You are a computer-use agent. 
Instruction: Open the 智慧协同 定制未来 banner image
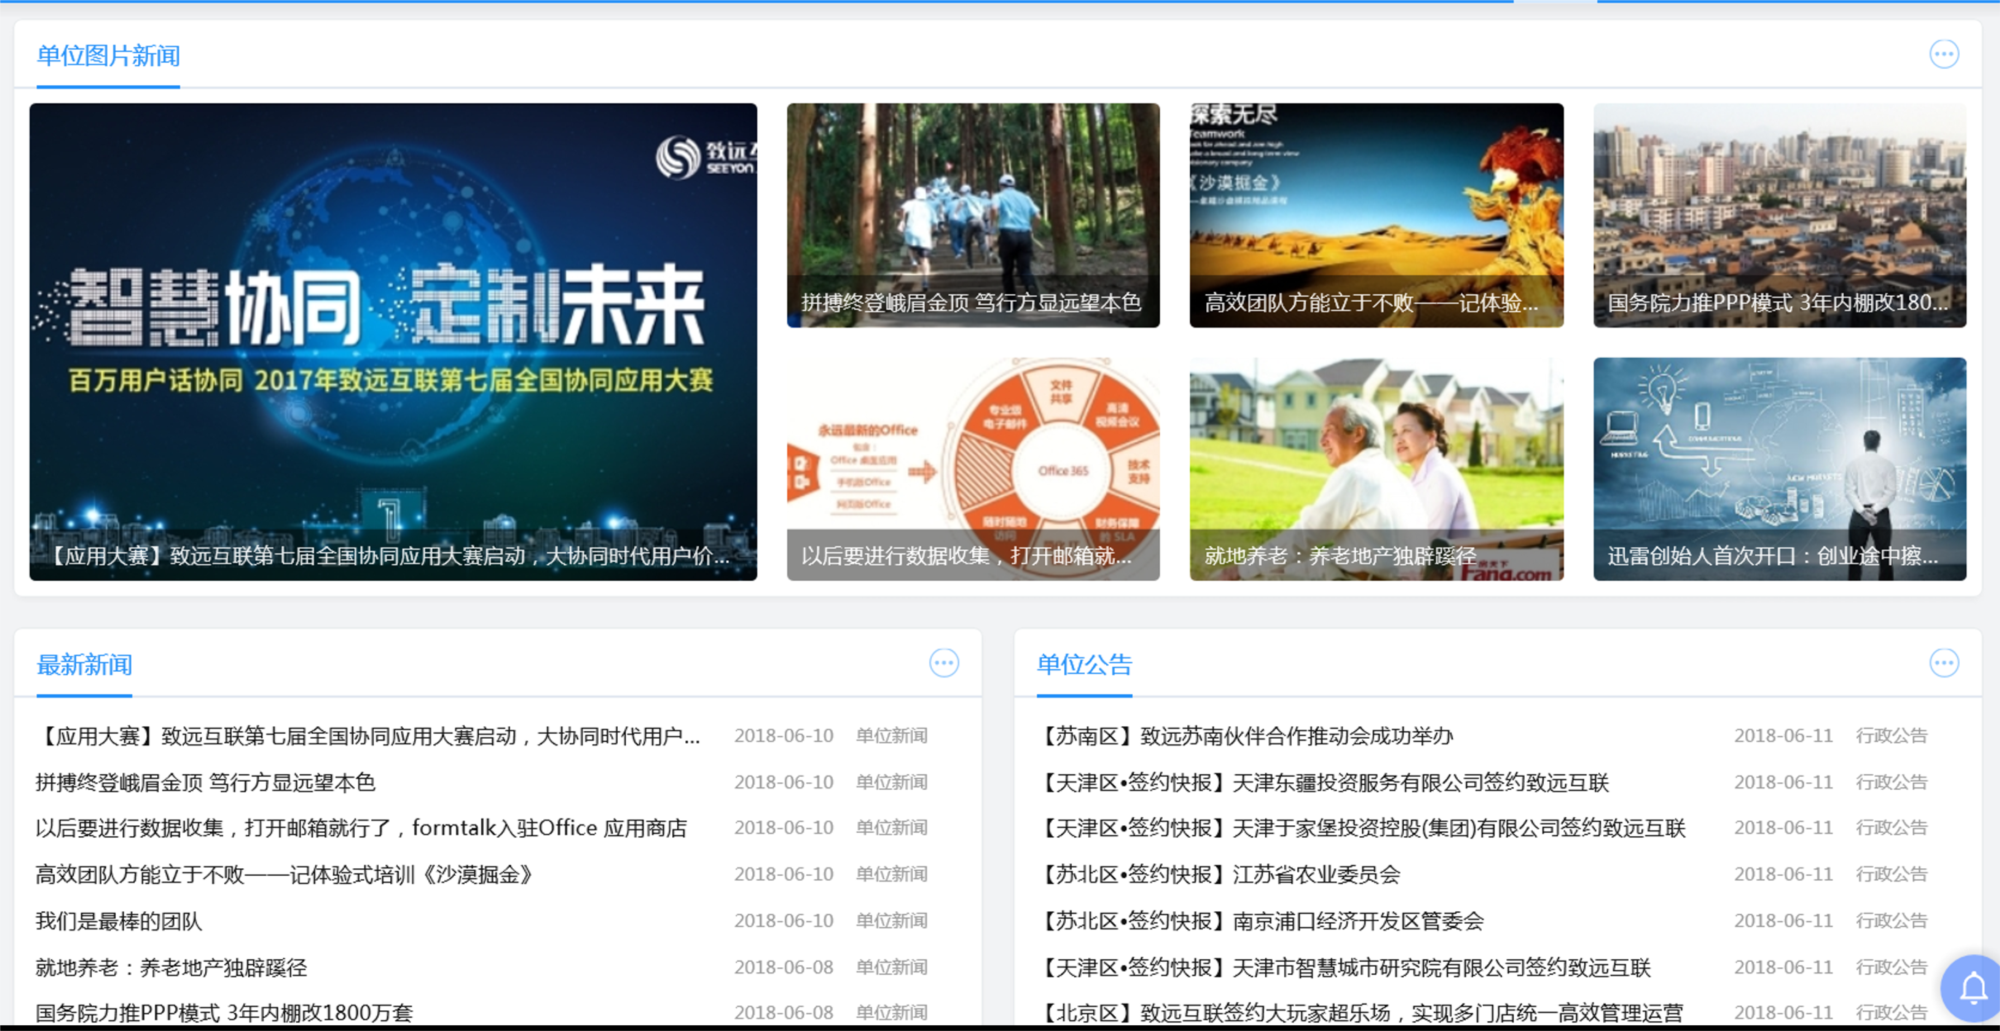point(393,342)
